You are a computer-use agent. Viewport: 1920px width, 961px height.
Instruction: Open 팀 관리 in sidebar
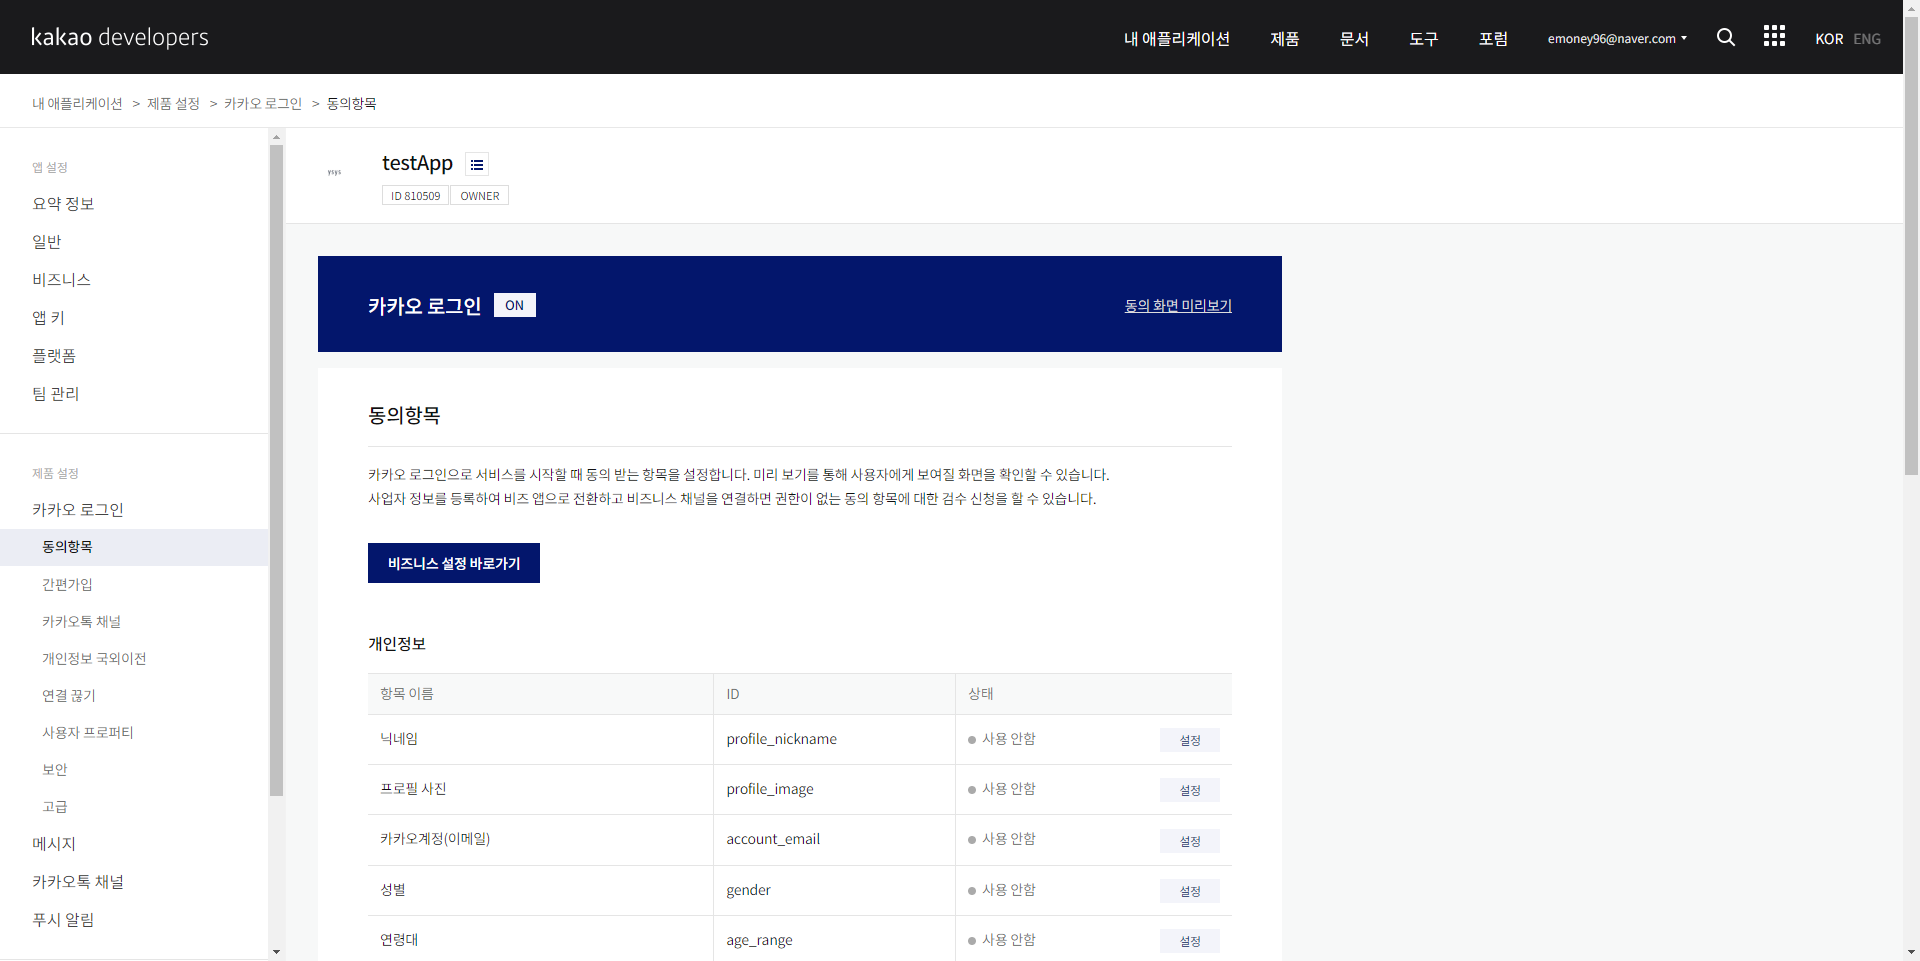[x=56, y=394]
